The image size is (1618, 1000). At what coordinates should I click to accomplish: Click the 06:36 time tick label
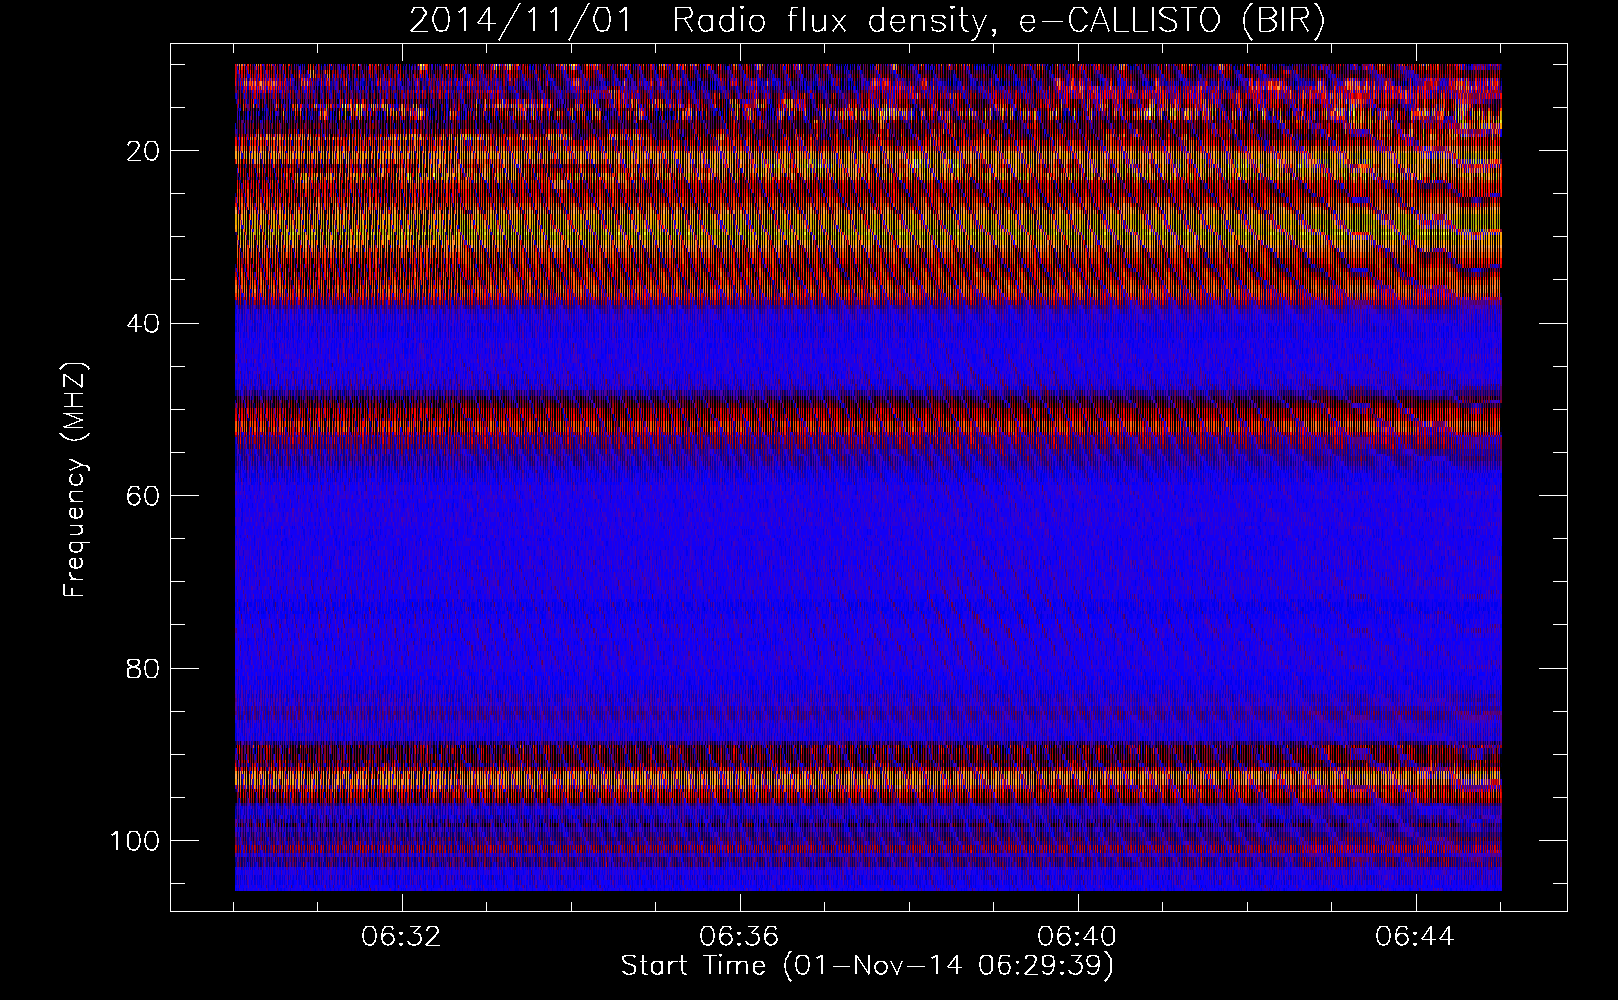tap(739, 937)
